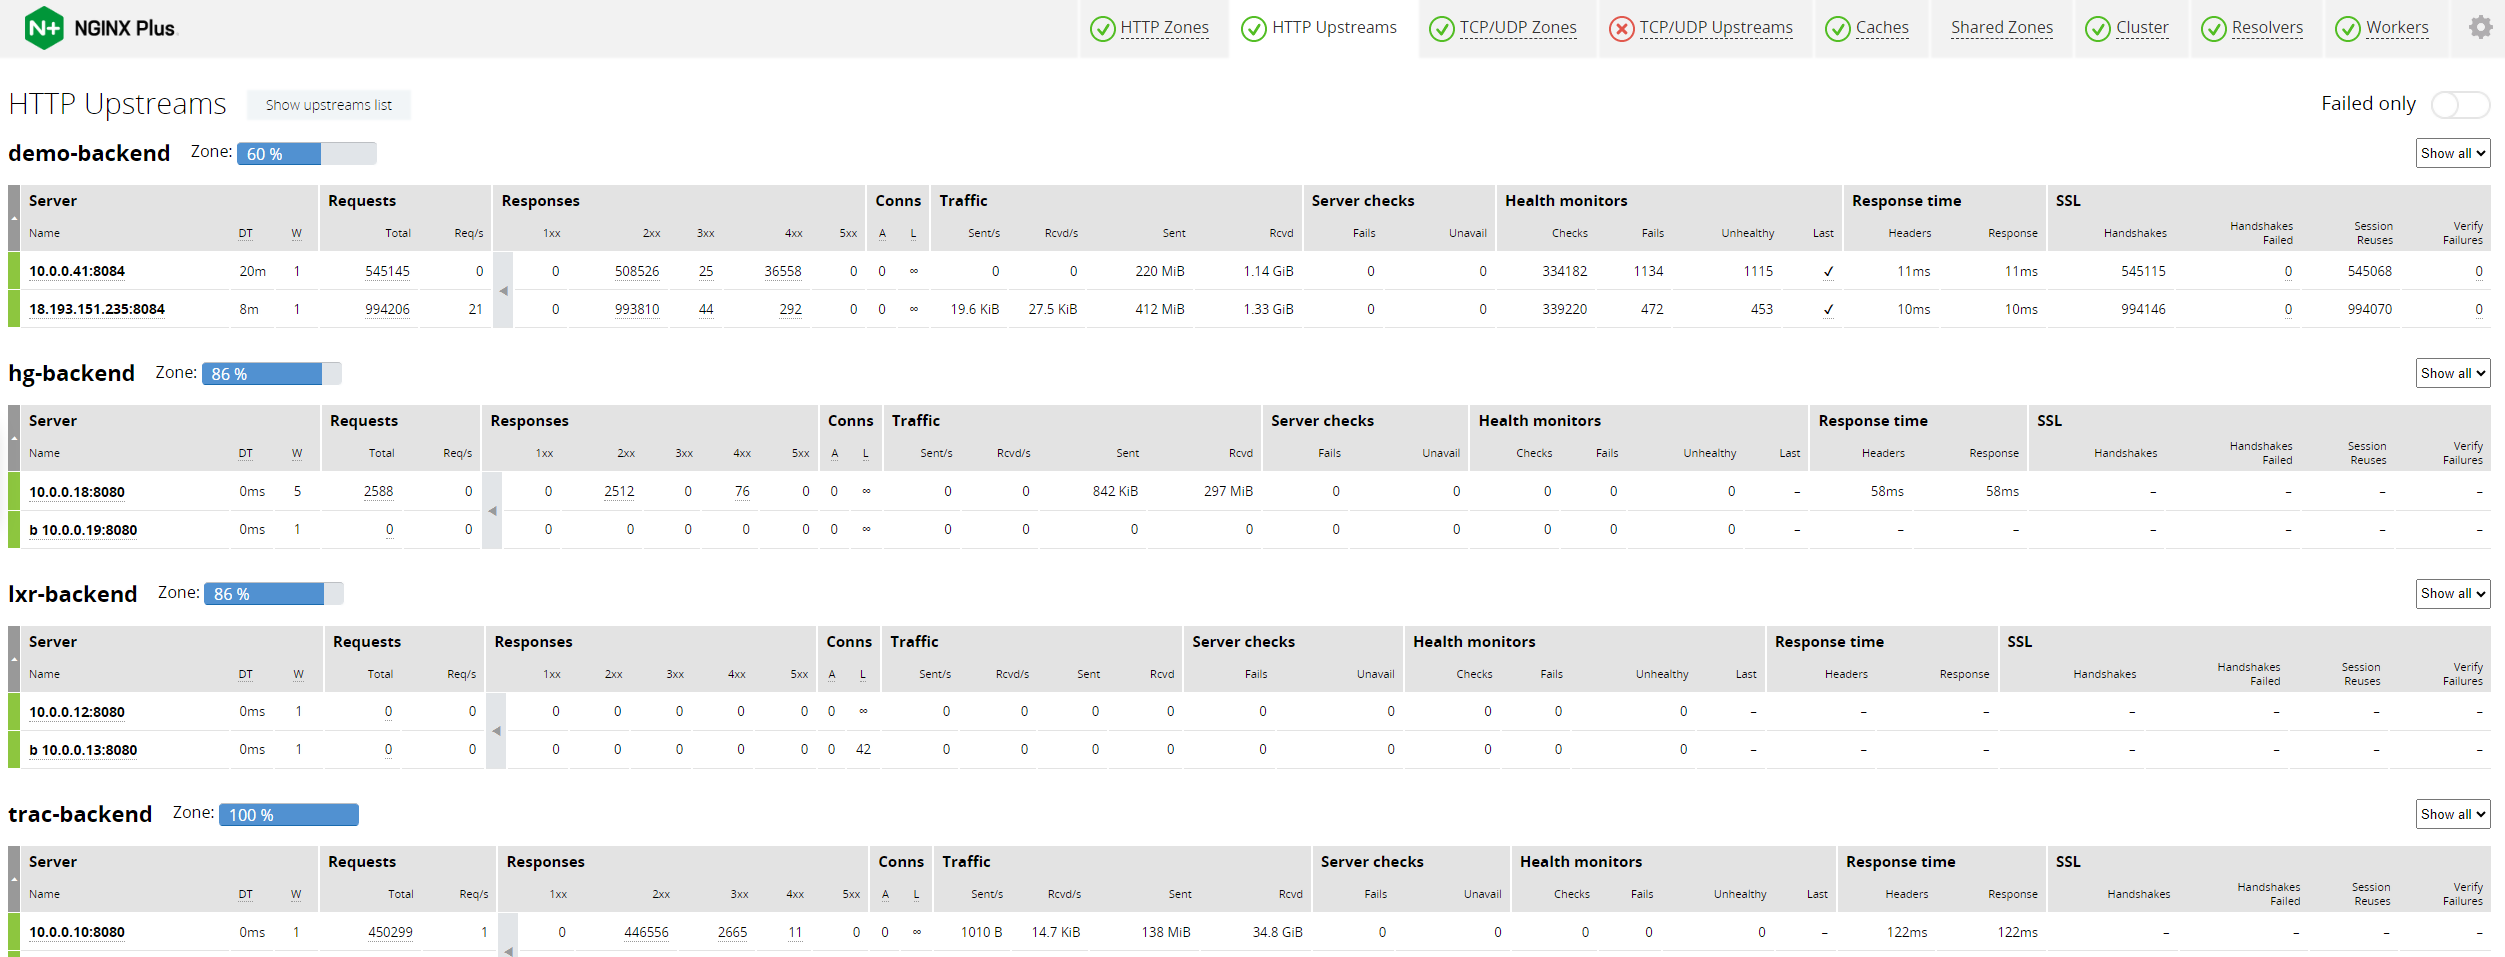Open the demo-backend Show all dropdown
Screen dimensions: 2505x957
[x=2452, y=153]
